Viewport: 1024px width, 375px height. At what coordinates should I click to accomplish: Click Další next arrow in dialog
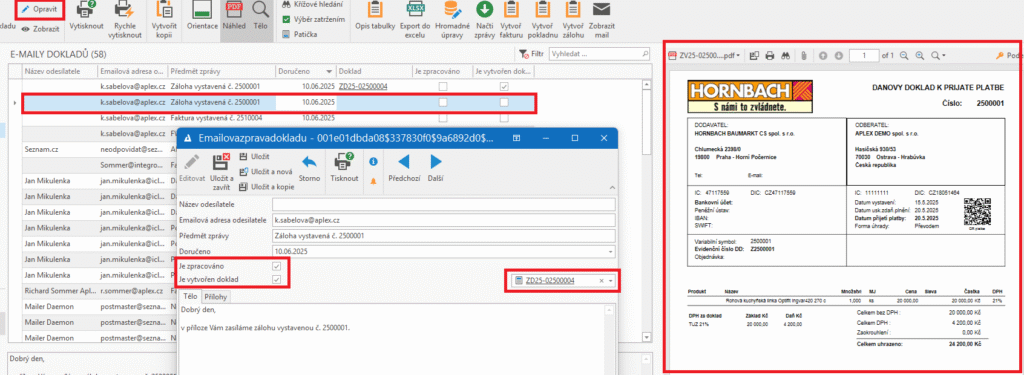[x=436, y=168]
